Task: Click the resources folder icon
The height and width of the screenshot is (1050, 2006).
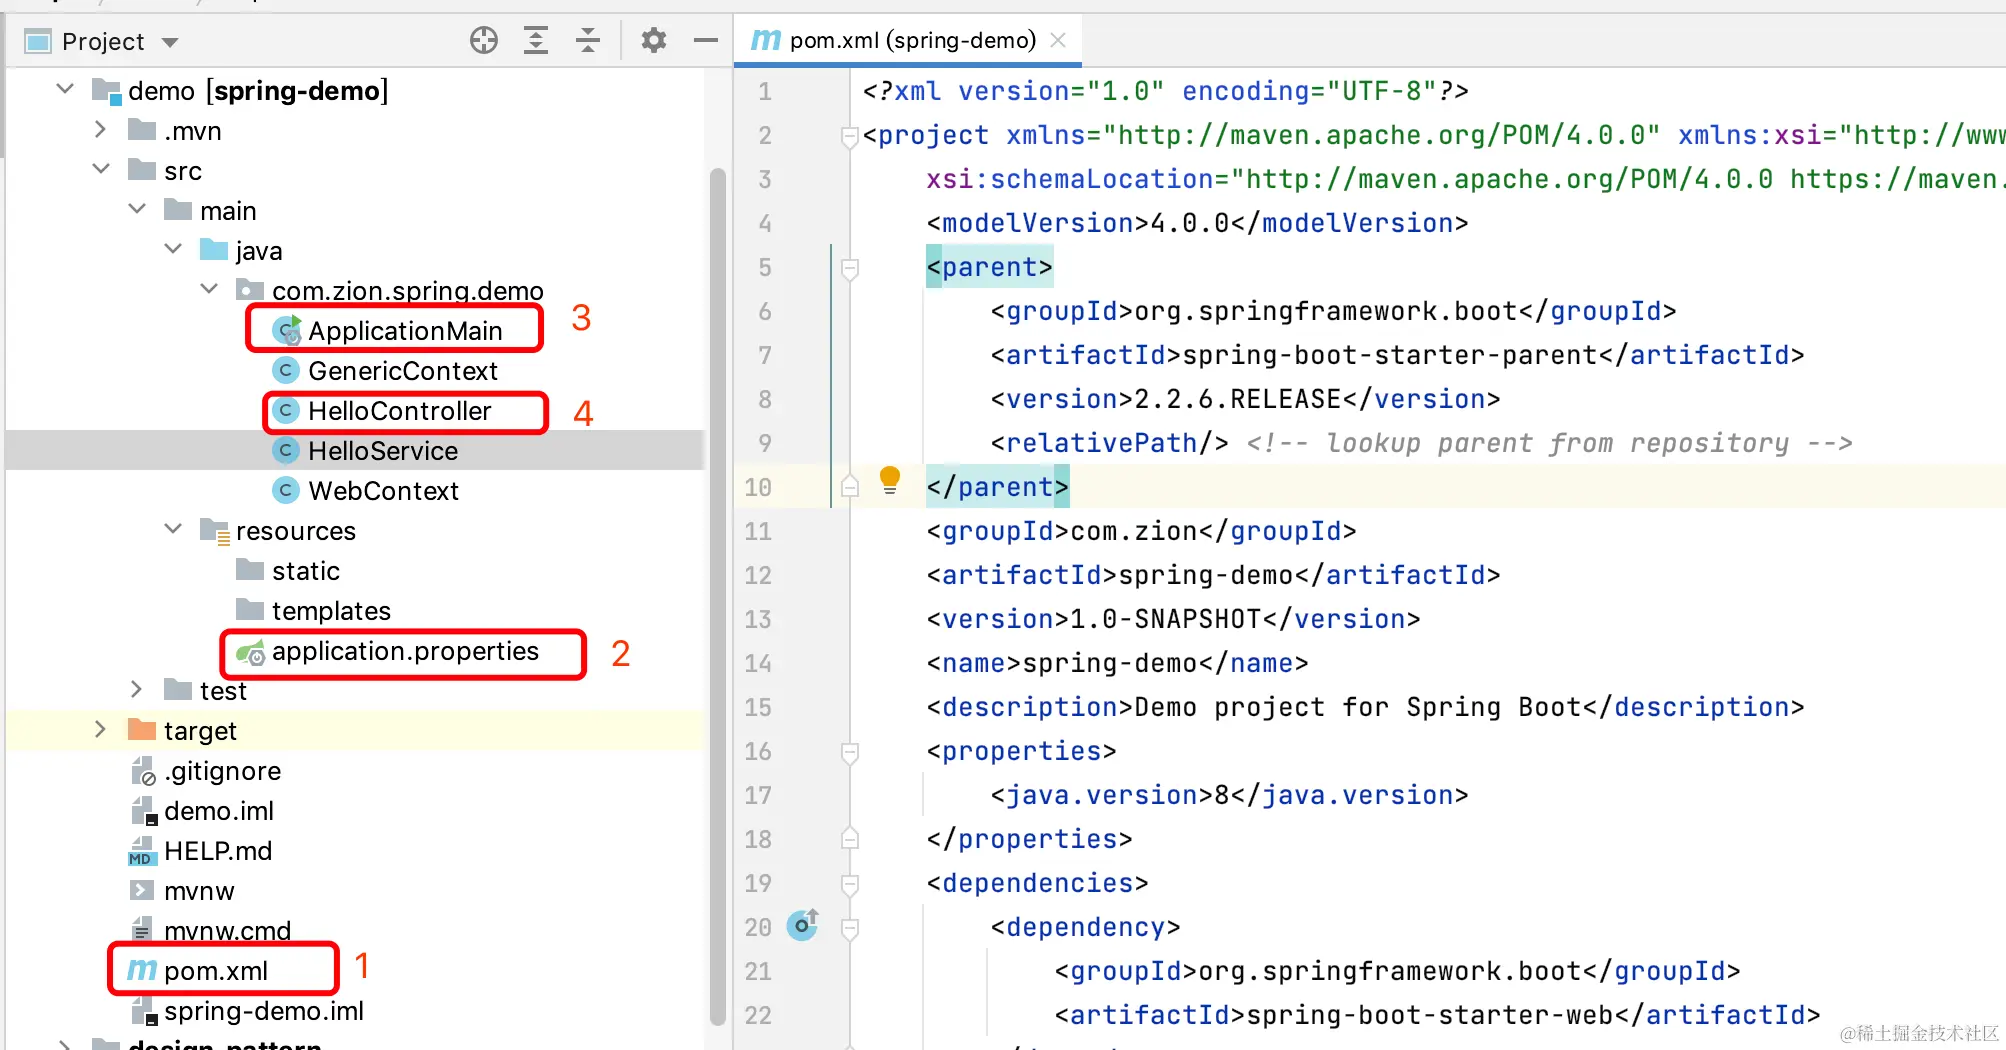Action: pos(215,531)
